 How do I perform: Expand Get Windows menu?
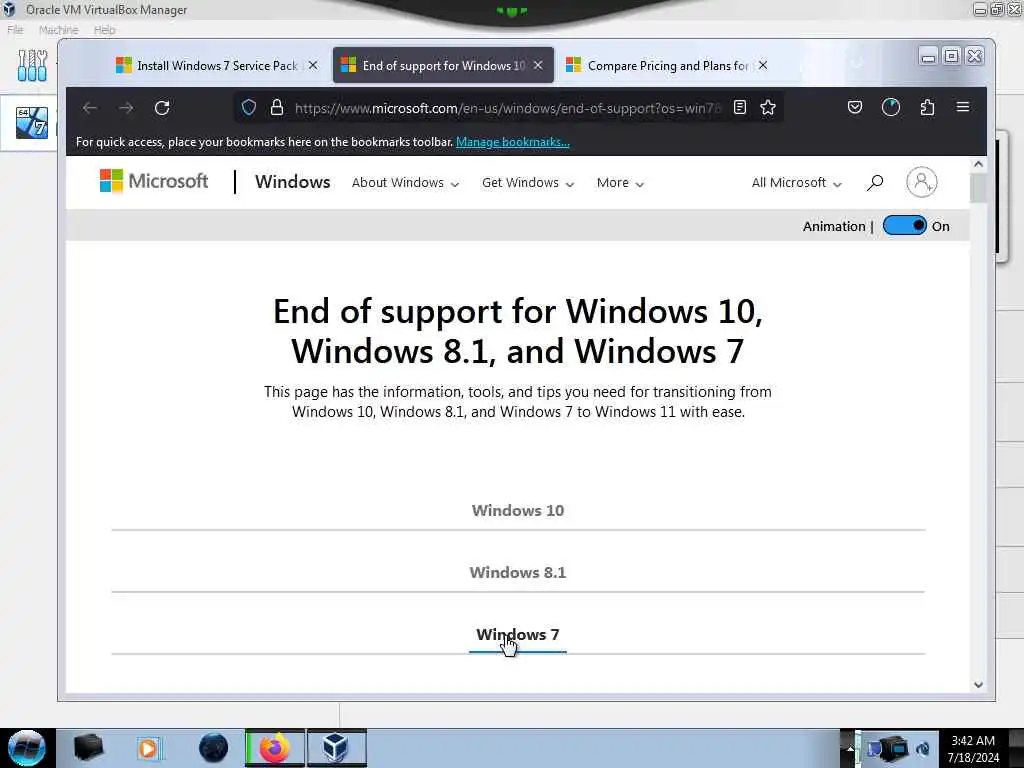point(528,183)
